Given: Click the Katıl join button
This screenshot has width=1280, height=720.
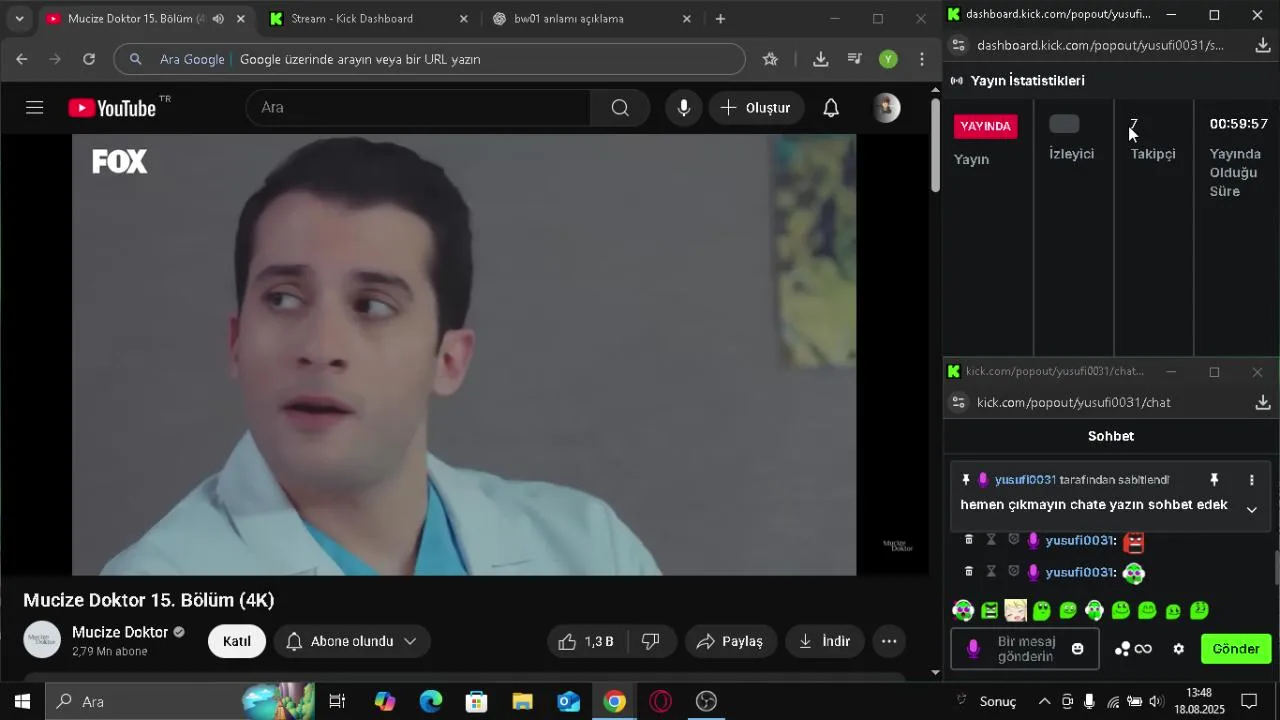Looking at the screenshot, I should 237,641.
